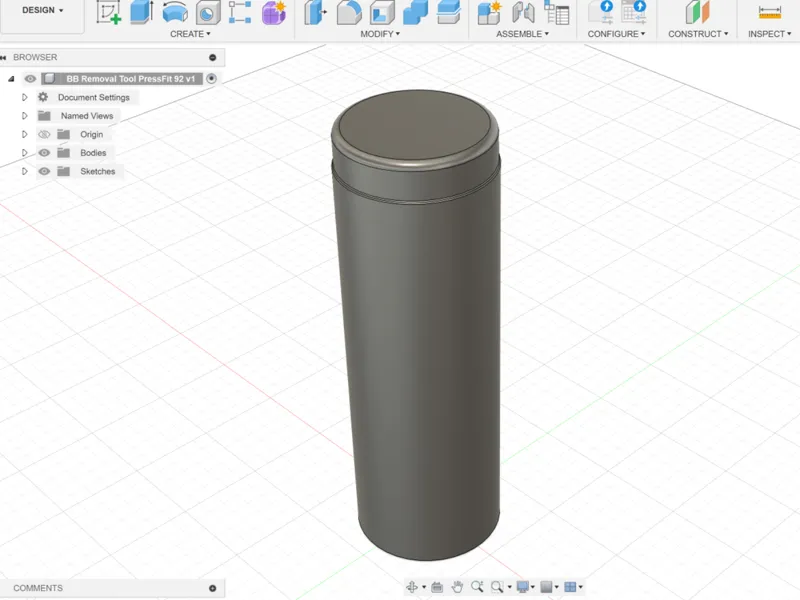Open the DESIGN workspace dropdown
Viewport: 800px width, 600px height.
pyautogui.click(x=42, y=10)
